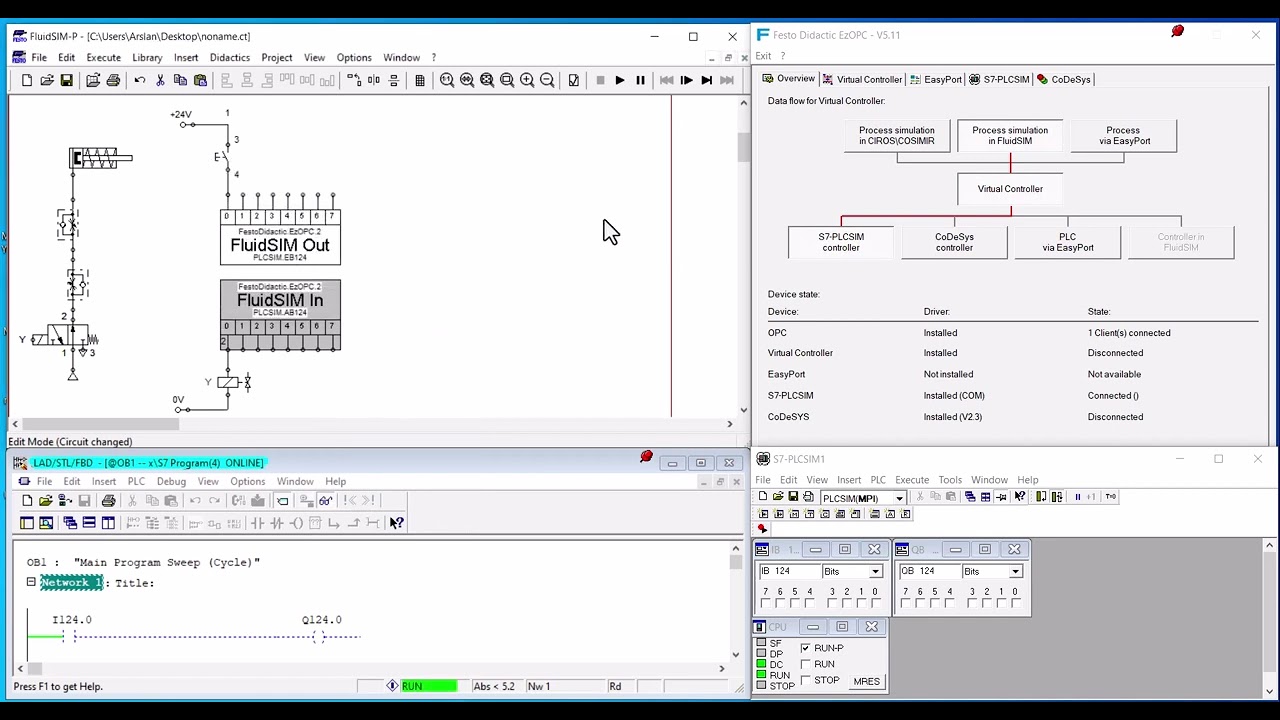Click horizontal scrollbar thumb in FluidSIM canvas
The image size is (1280, 720).
tap(101, 424)
